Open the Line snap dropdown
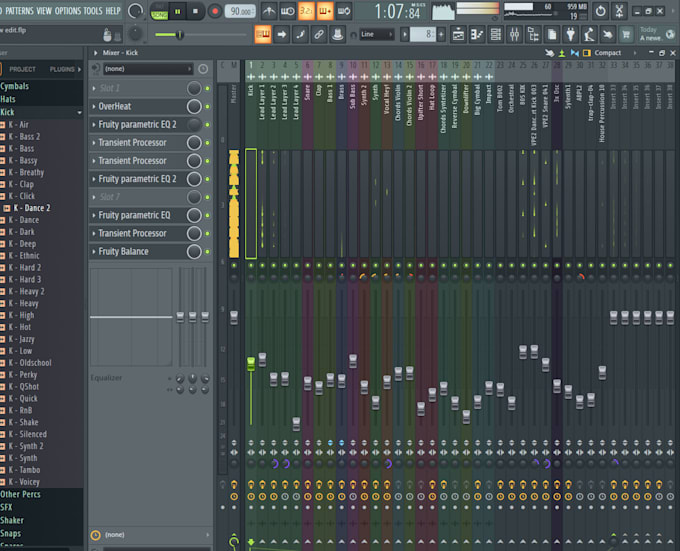The image size is (680, 551). coord(376,34)
